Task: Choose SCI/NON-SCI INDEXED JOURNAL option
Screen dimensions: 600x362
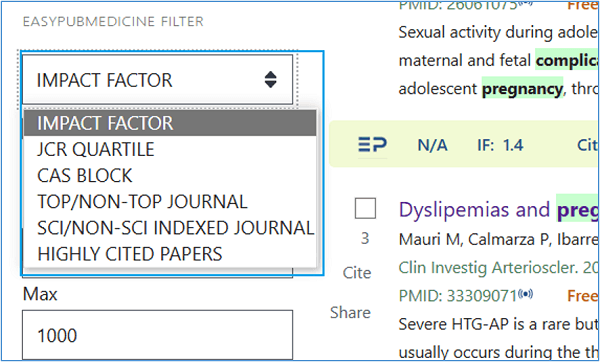Action: (170, 228)
